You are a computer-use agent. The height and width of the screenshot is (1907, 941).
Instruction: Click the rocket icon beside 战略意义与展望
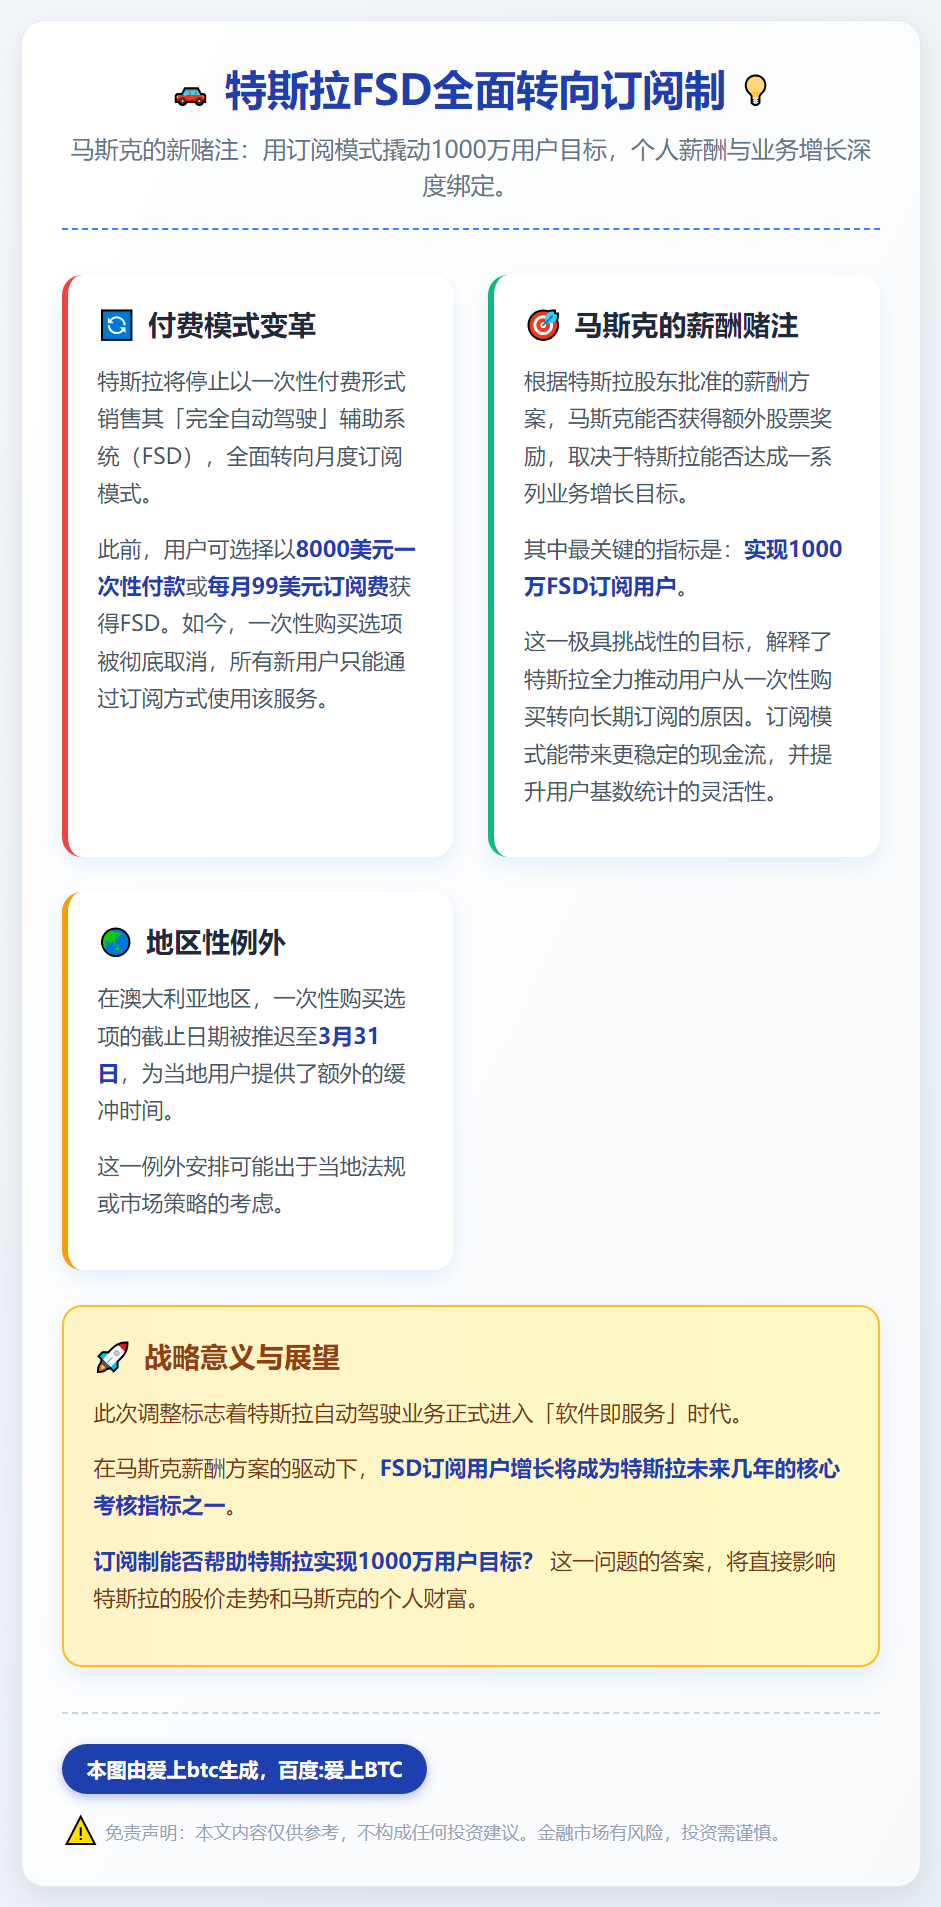pyautogui.click(x=112, y=1357)
